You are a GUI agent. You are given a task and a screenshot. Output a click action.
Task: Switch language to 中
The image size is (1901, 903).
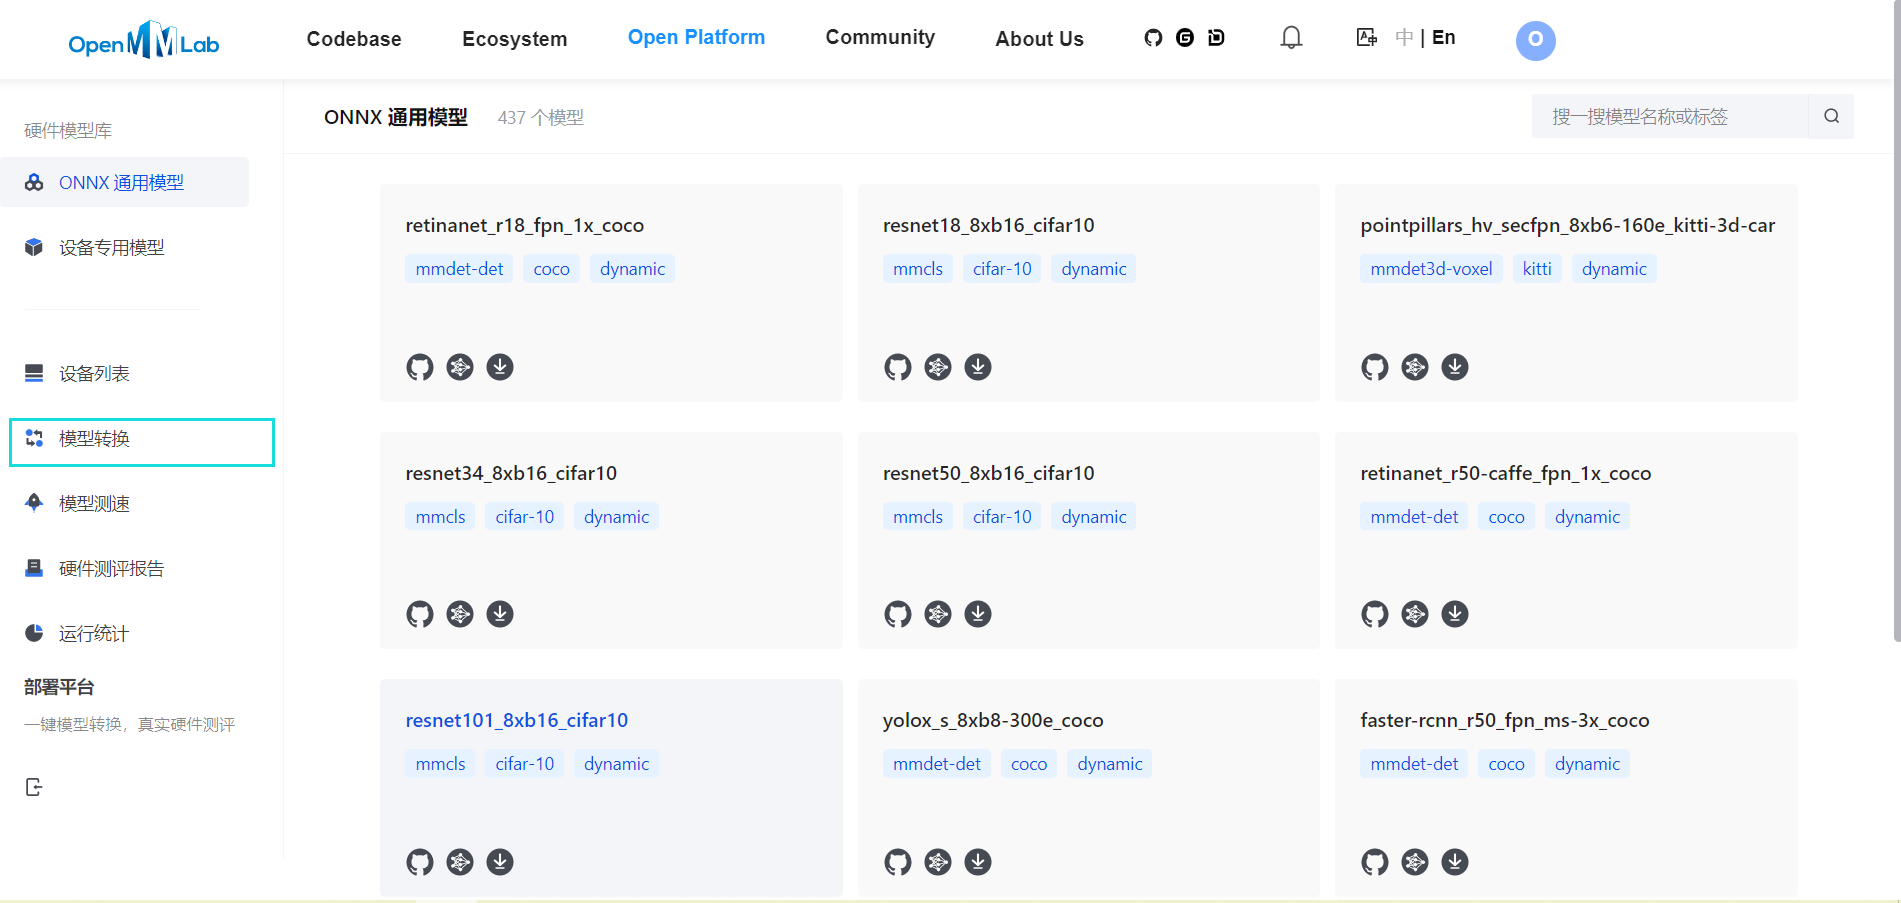(1404, 37)
